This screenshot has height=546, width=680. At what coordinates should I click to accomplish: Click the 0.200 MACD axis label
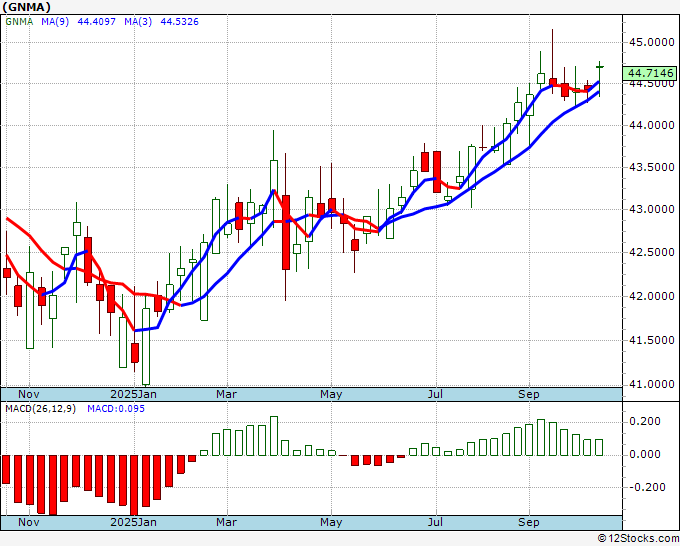[645, 421]
